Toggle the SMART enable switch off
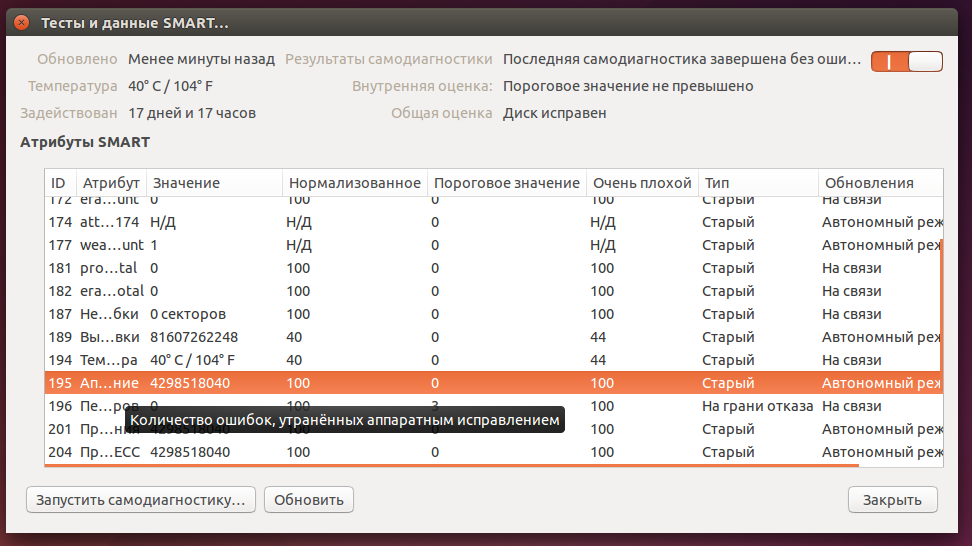This screenshot has height=546, width=972. [x=906, y=61]
